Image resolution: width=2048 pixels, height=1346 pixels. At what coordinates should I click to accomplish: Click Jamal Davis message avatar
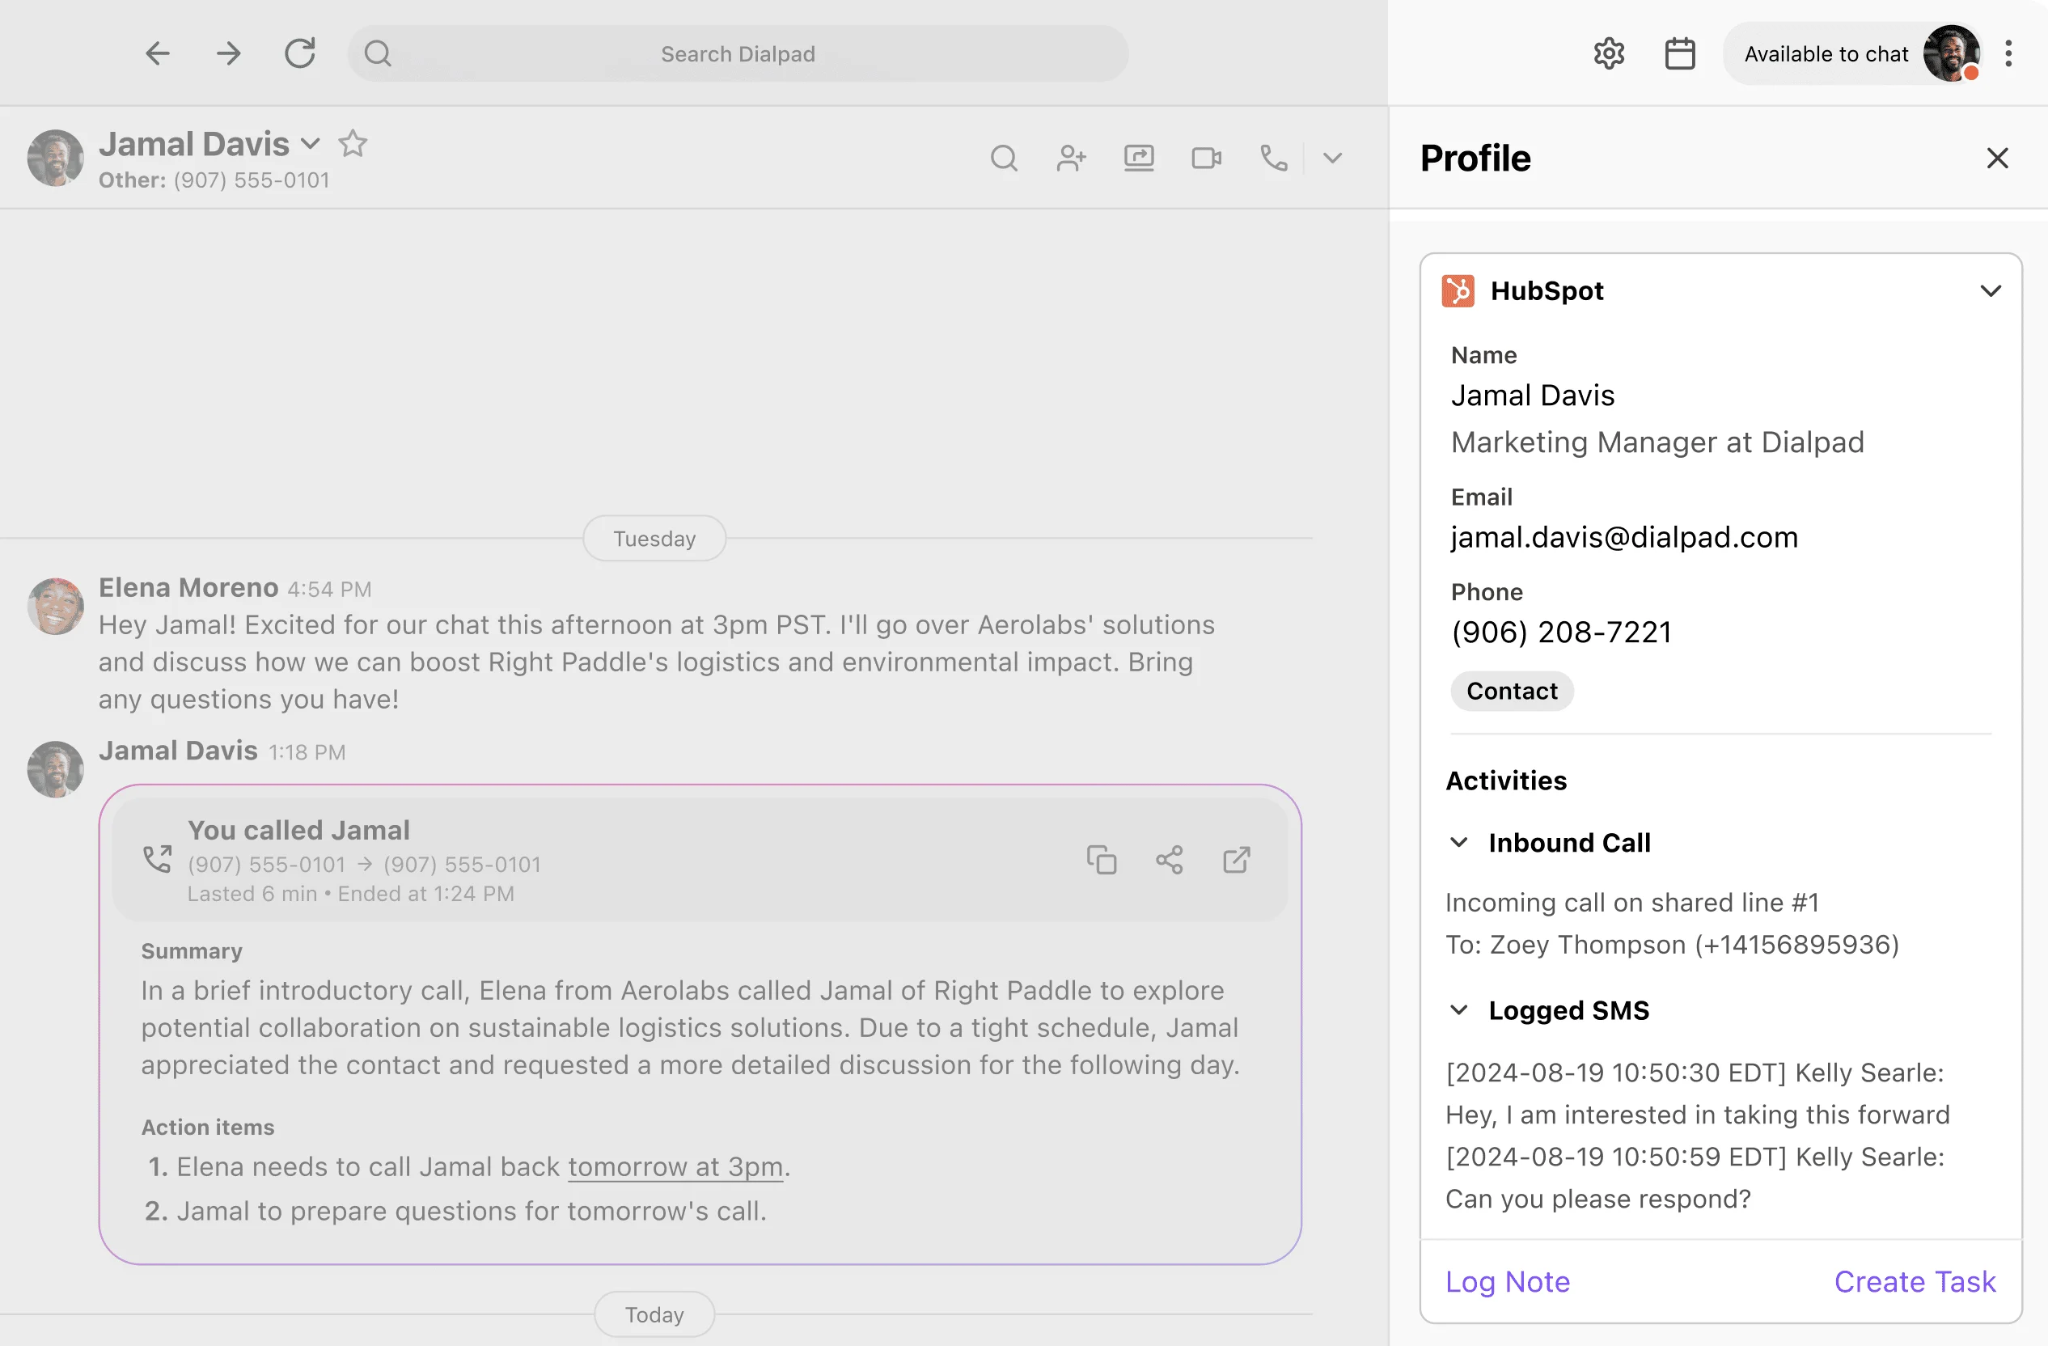pyautogui.click(x=55, y=769)
